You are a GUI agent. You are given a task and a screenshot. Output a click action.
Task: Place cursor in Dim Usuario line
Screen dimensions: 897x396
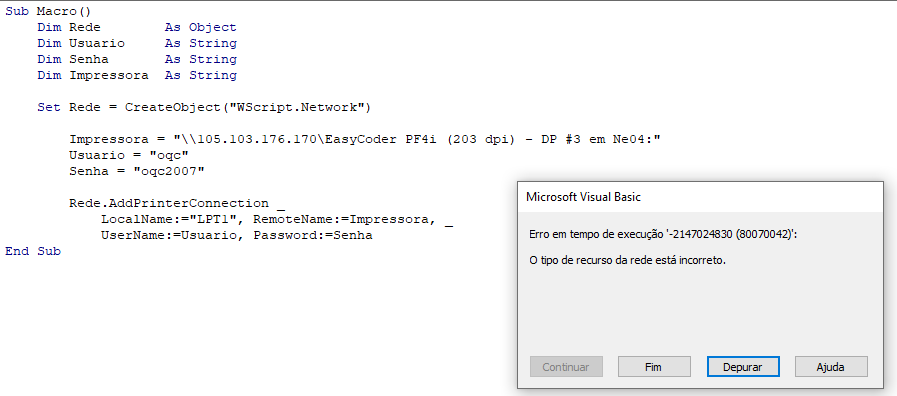[137, 43]
